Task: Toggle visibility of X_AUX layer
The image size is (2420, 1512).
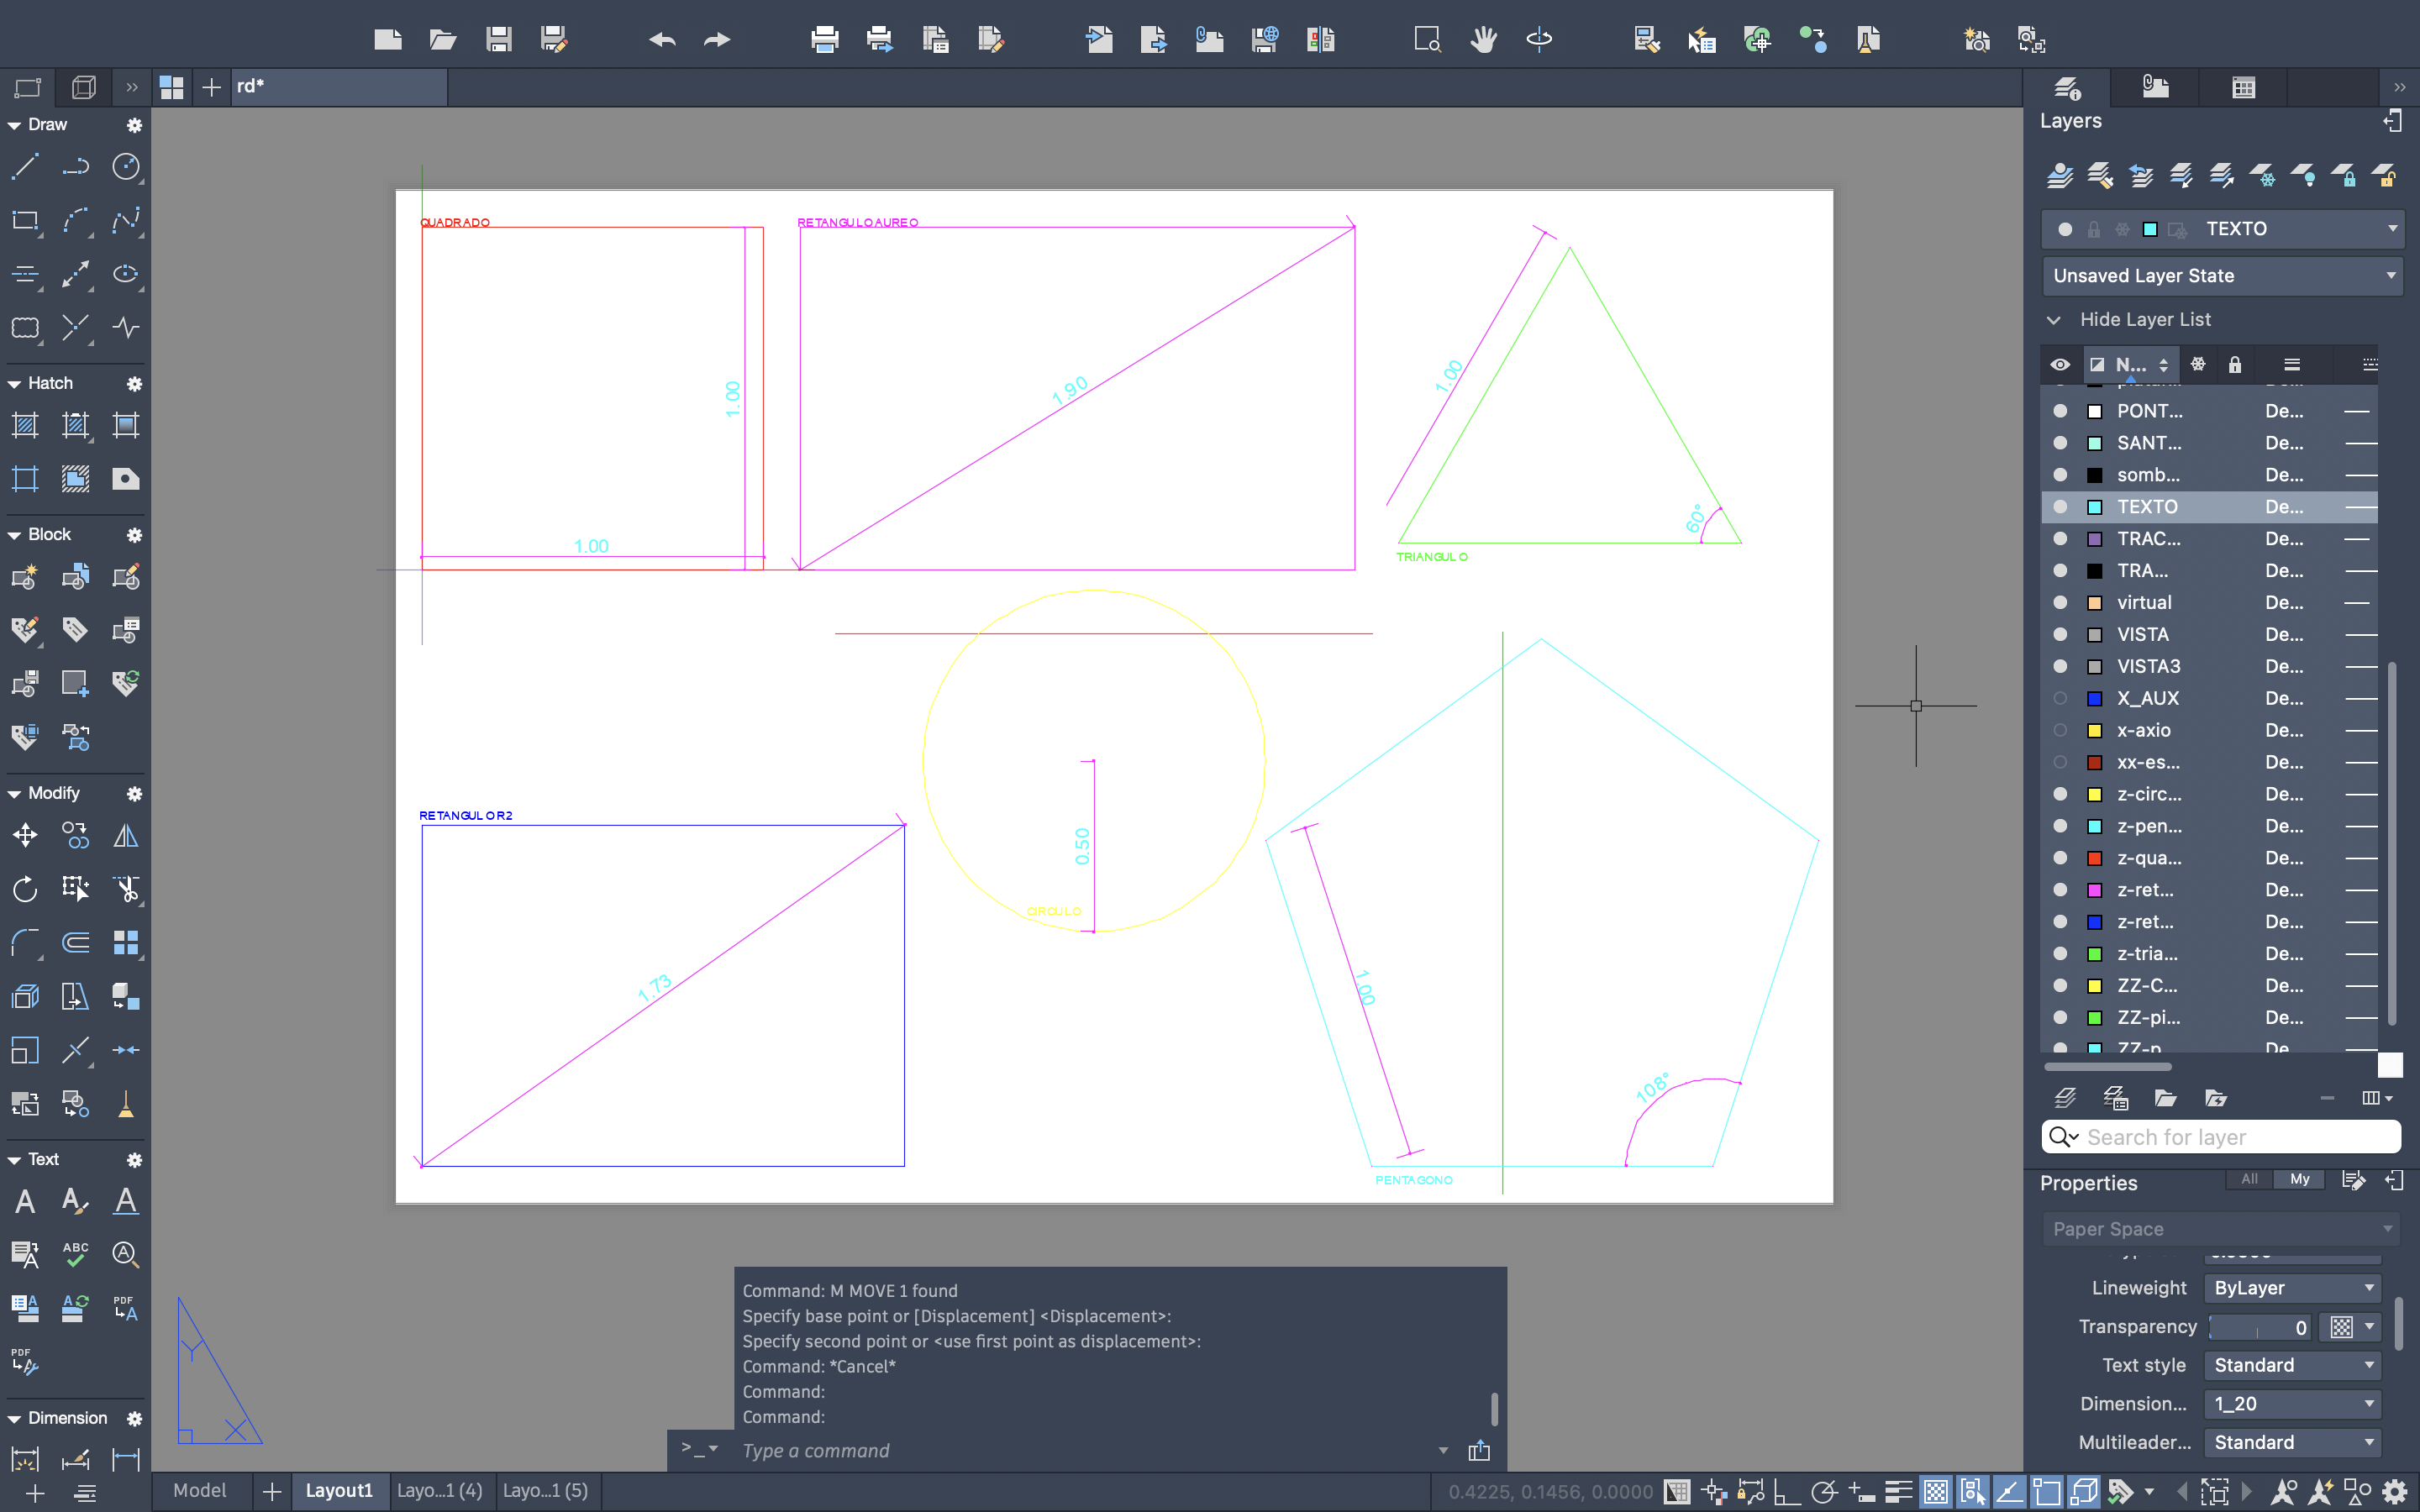Action: (x=2060, y=698)
